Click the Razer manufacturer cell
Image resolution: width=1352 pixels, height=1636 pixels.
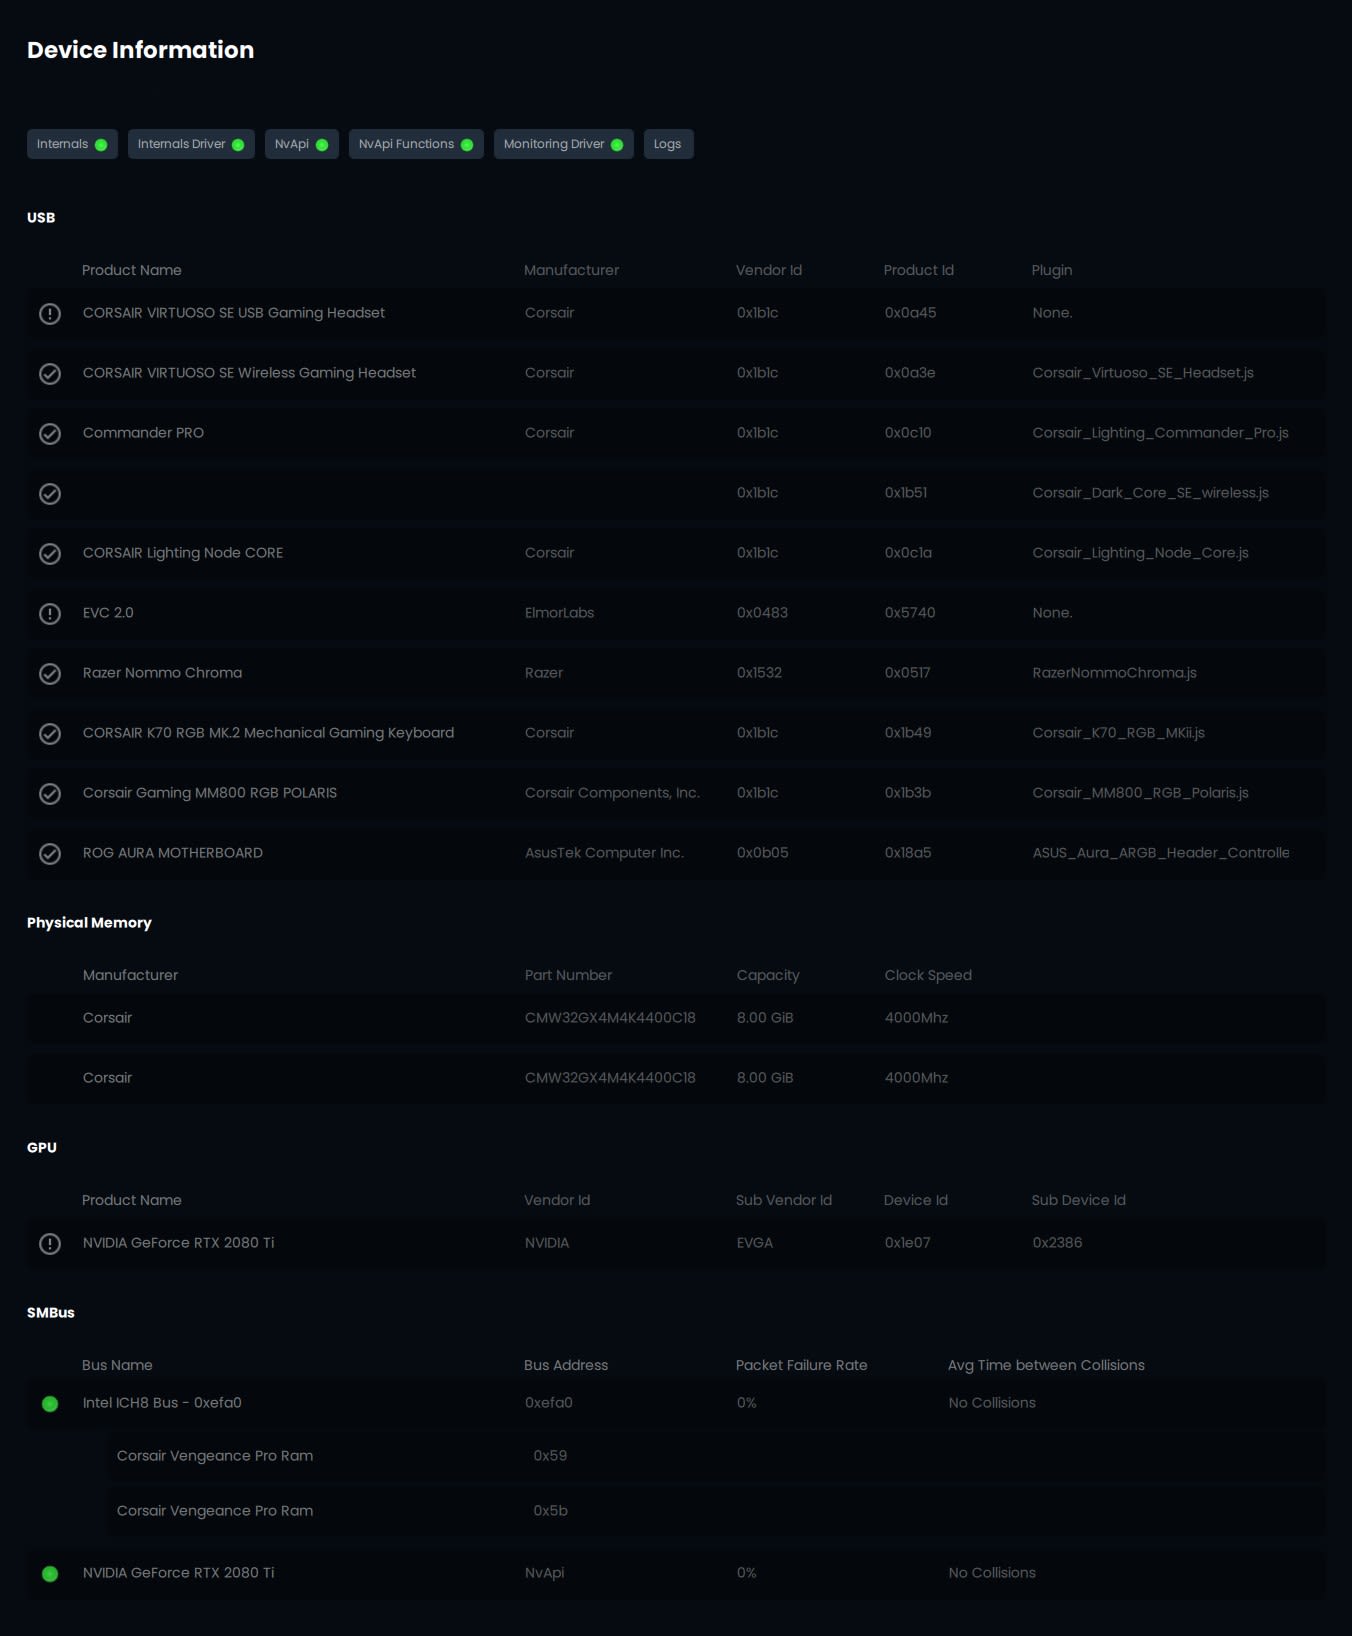(544, 673)
